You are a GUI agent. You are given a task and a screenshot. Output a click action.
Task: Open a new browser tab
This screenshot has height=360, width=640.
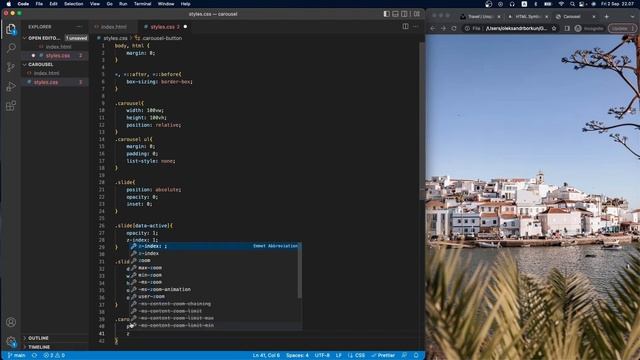(607, 17)
